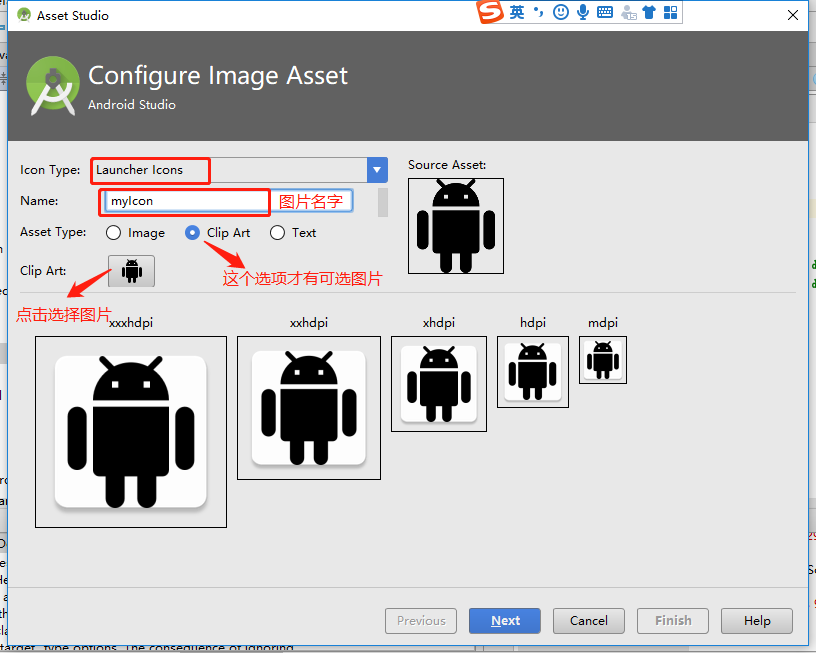Open Sogou skin settings with the T-shirt icon
816x653 pixels.
pyautogui.click(x=648, y=12)
